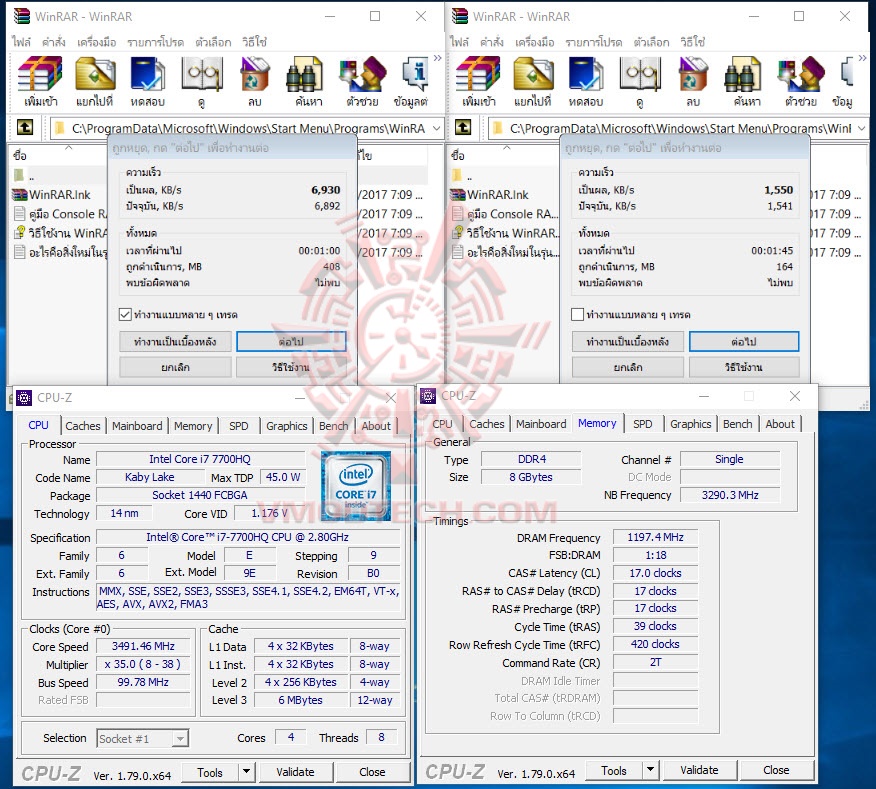Toggle multithreading checkbox in left benchmark dialog

125,315
